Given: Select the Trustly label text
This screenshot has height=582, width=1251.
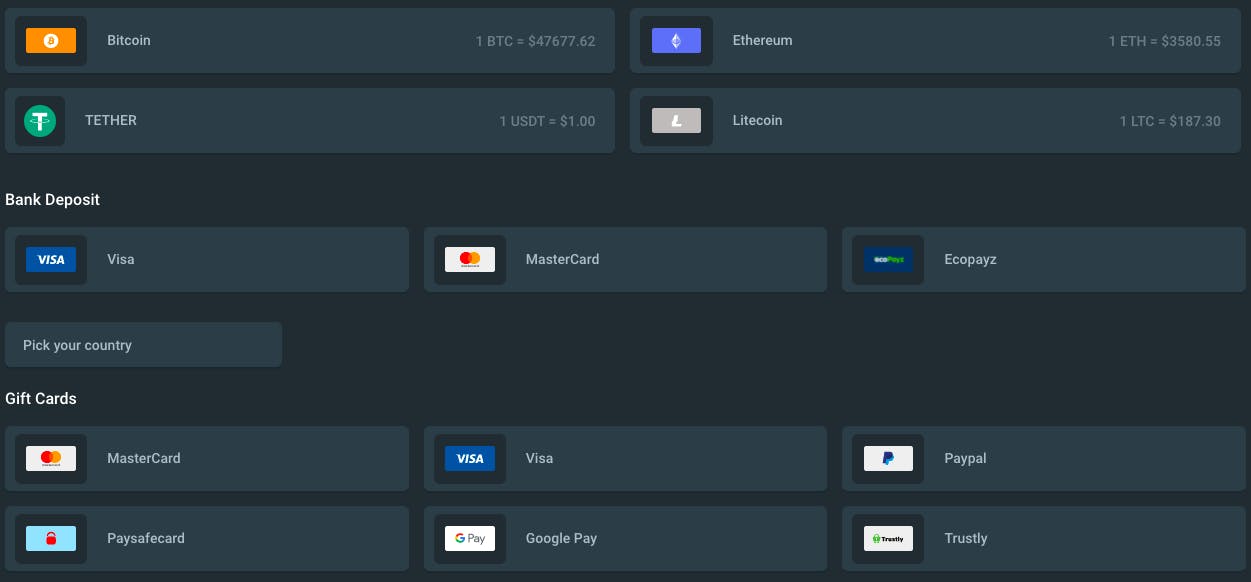Looking at the screenshot, I should 965,539.
